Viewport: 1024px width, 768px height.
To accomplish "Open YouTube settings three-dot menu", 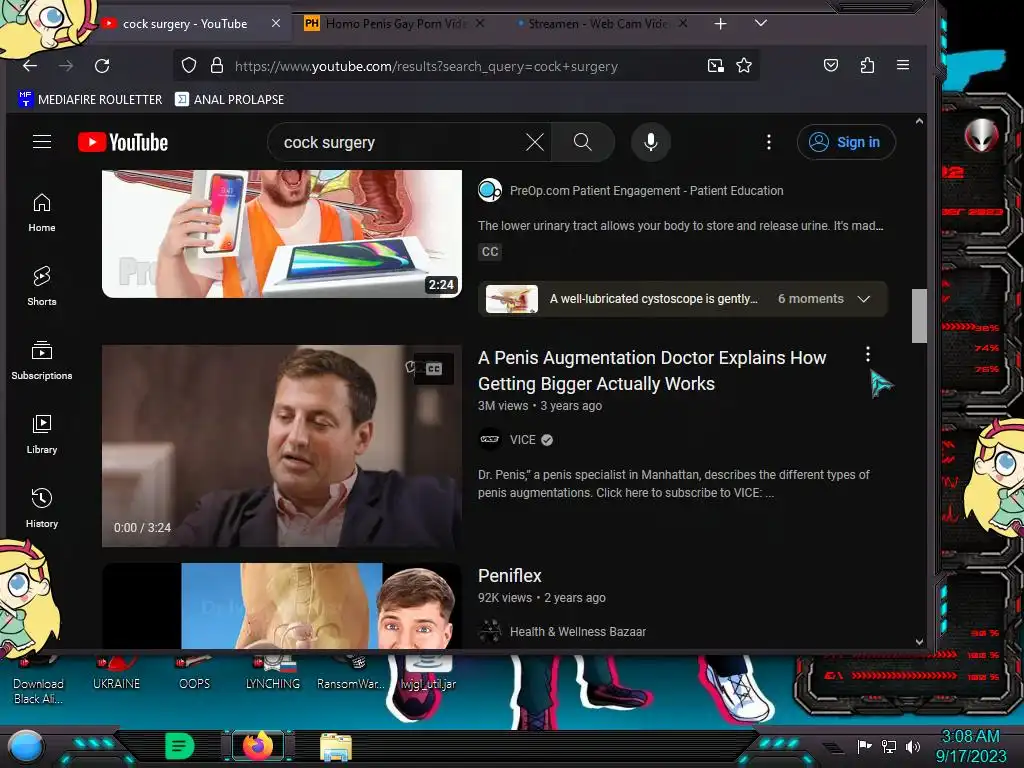I will tap(769, 142).
